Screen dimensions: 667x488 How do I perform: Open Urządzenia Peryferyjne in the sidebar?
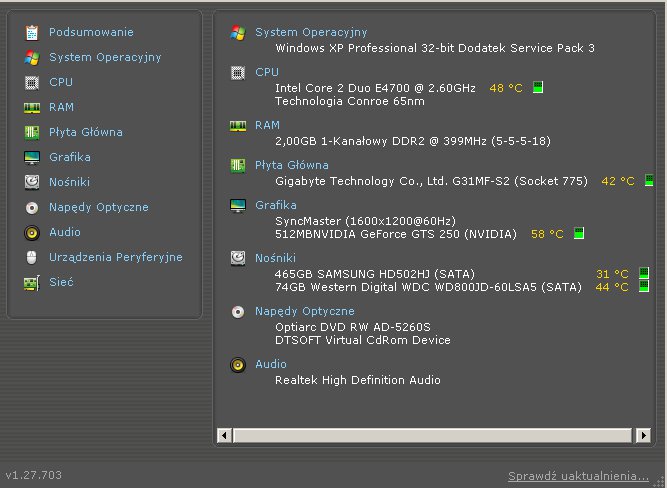pyautogui.click(x=116, y=257)
